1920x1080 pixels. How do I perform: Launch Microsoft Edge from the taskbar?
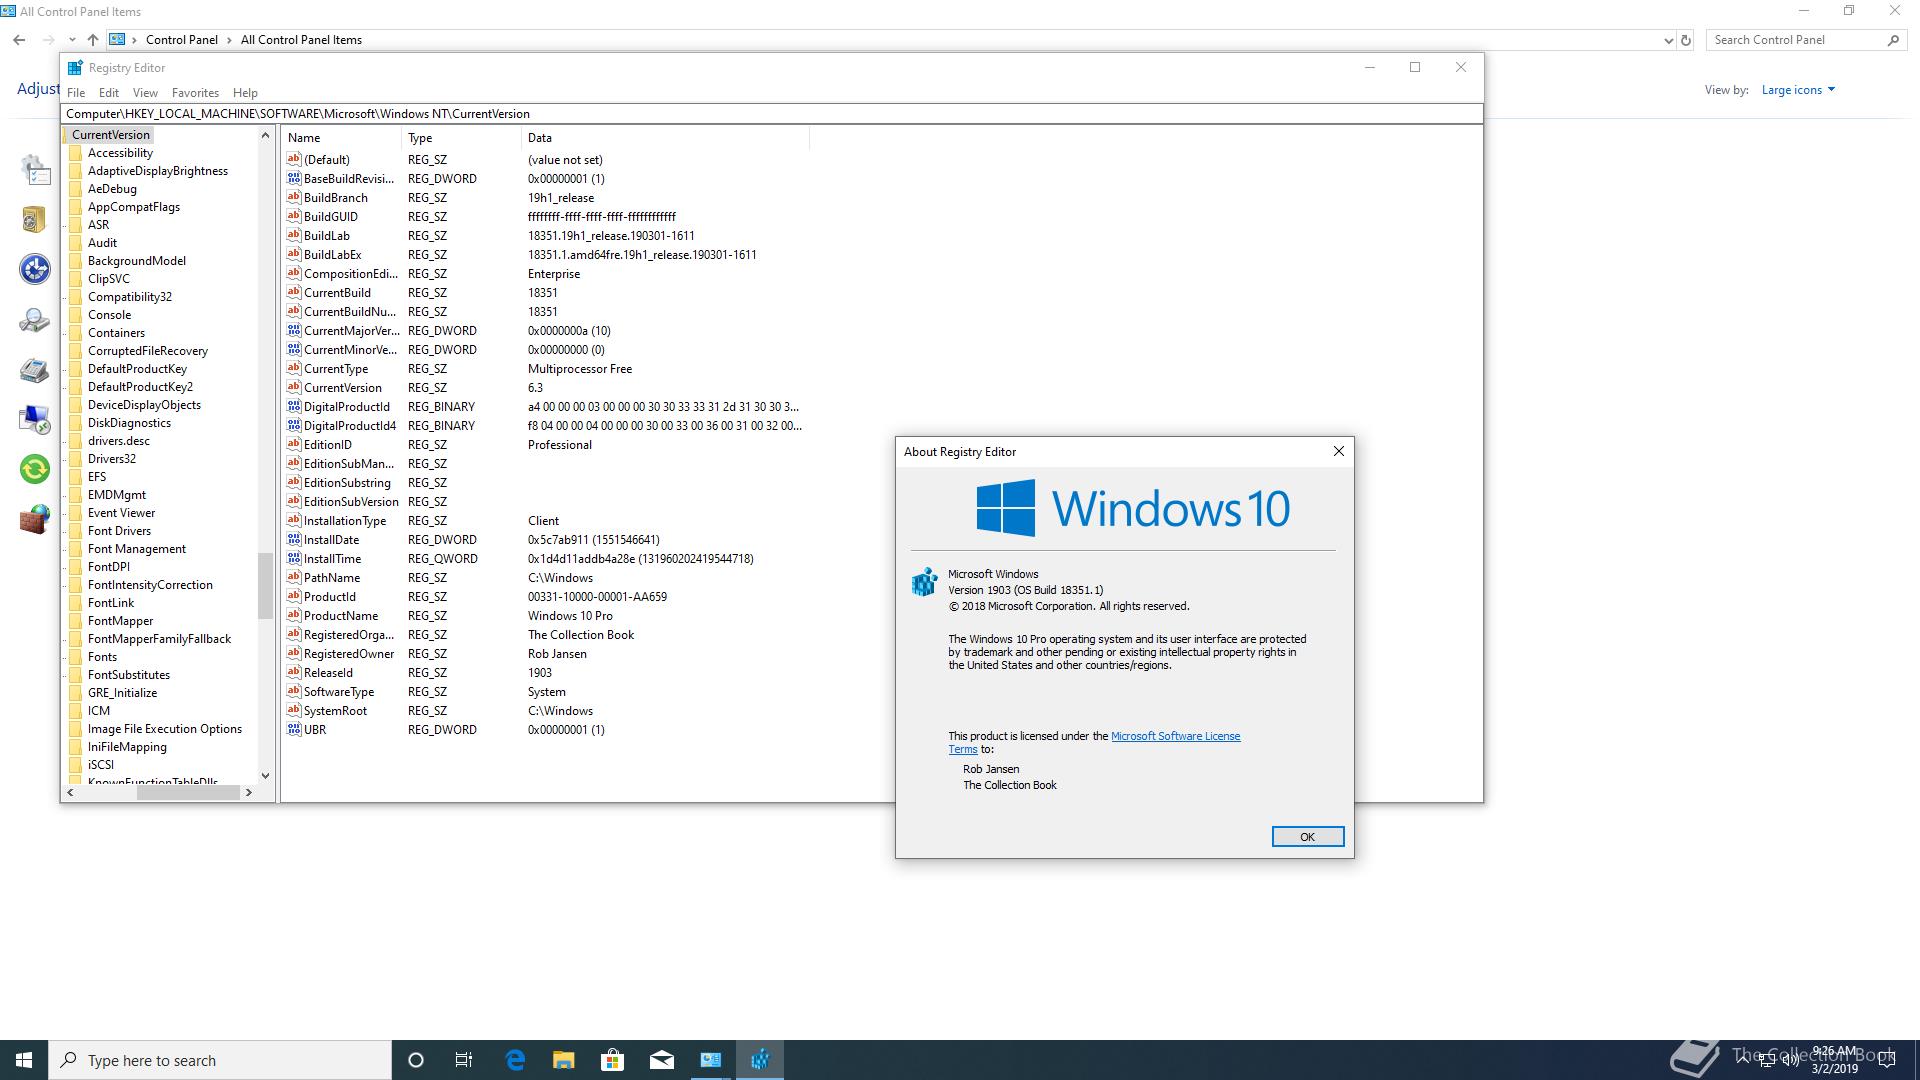pos(515,1060)
